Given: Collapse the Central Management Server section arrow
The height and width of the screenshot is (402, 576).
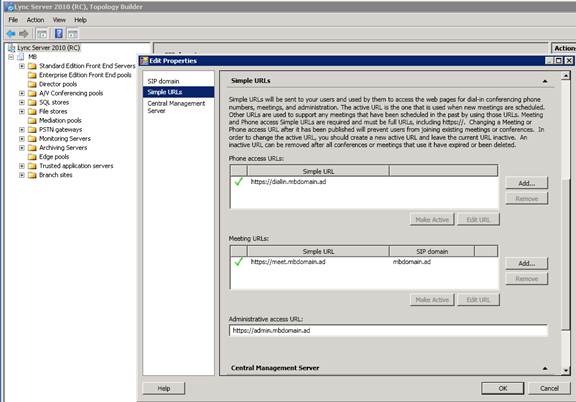Looking at the screenshot, I should coord(545,368).
